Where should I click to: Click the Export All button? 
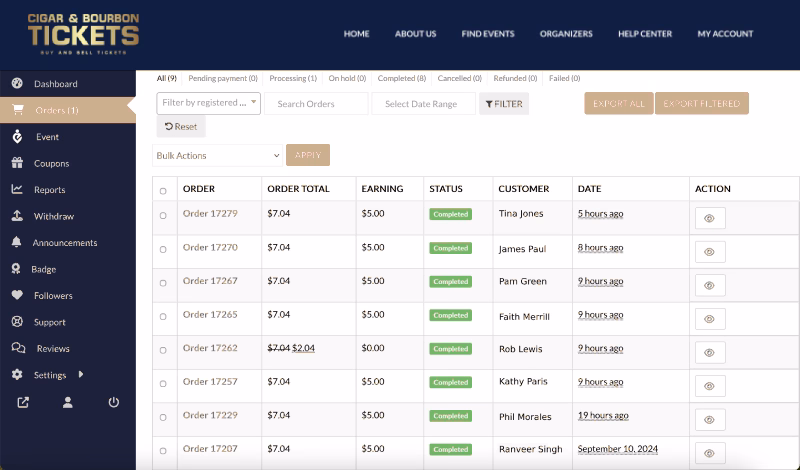[x=618, y=103]
